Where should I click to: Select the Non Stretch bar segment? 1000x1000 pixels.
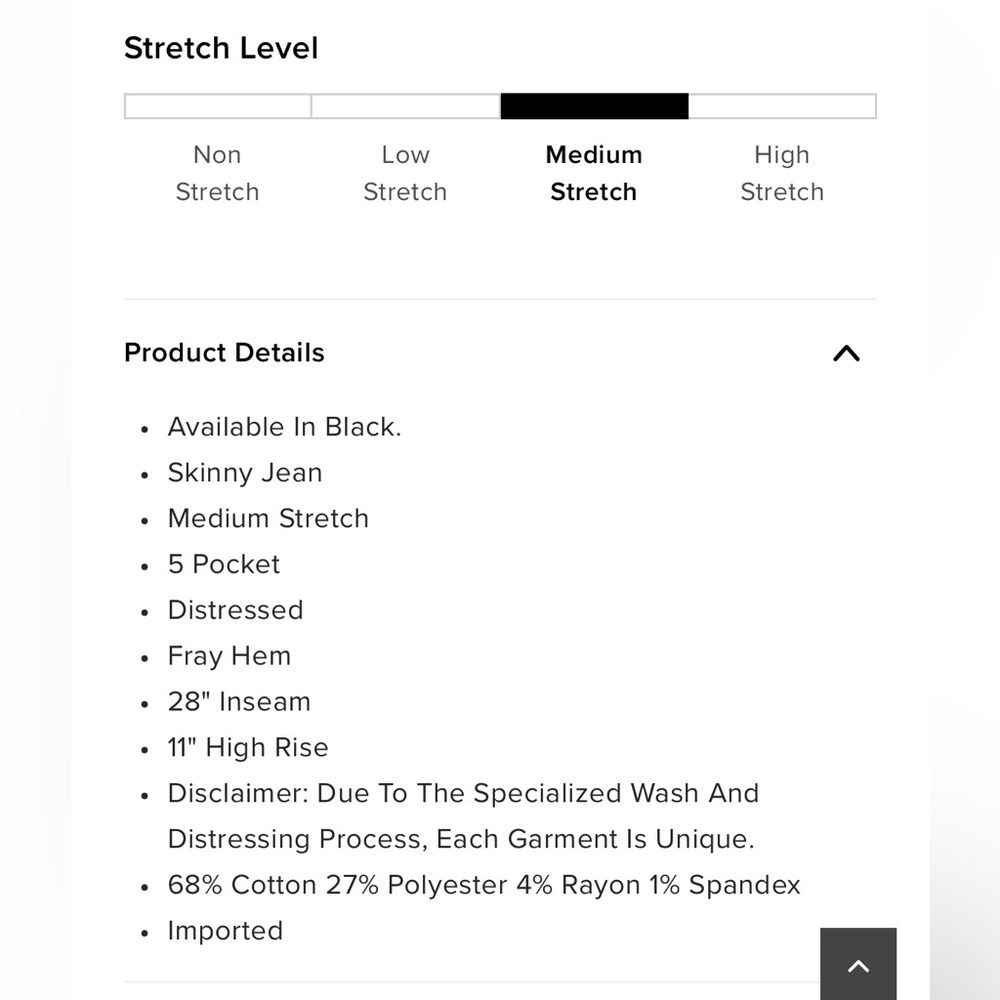point(217,106)
